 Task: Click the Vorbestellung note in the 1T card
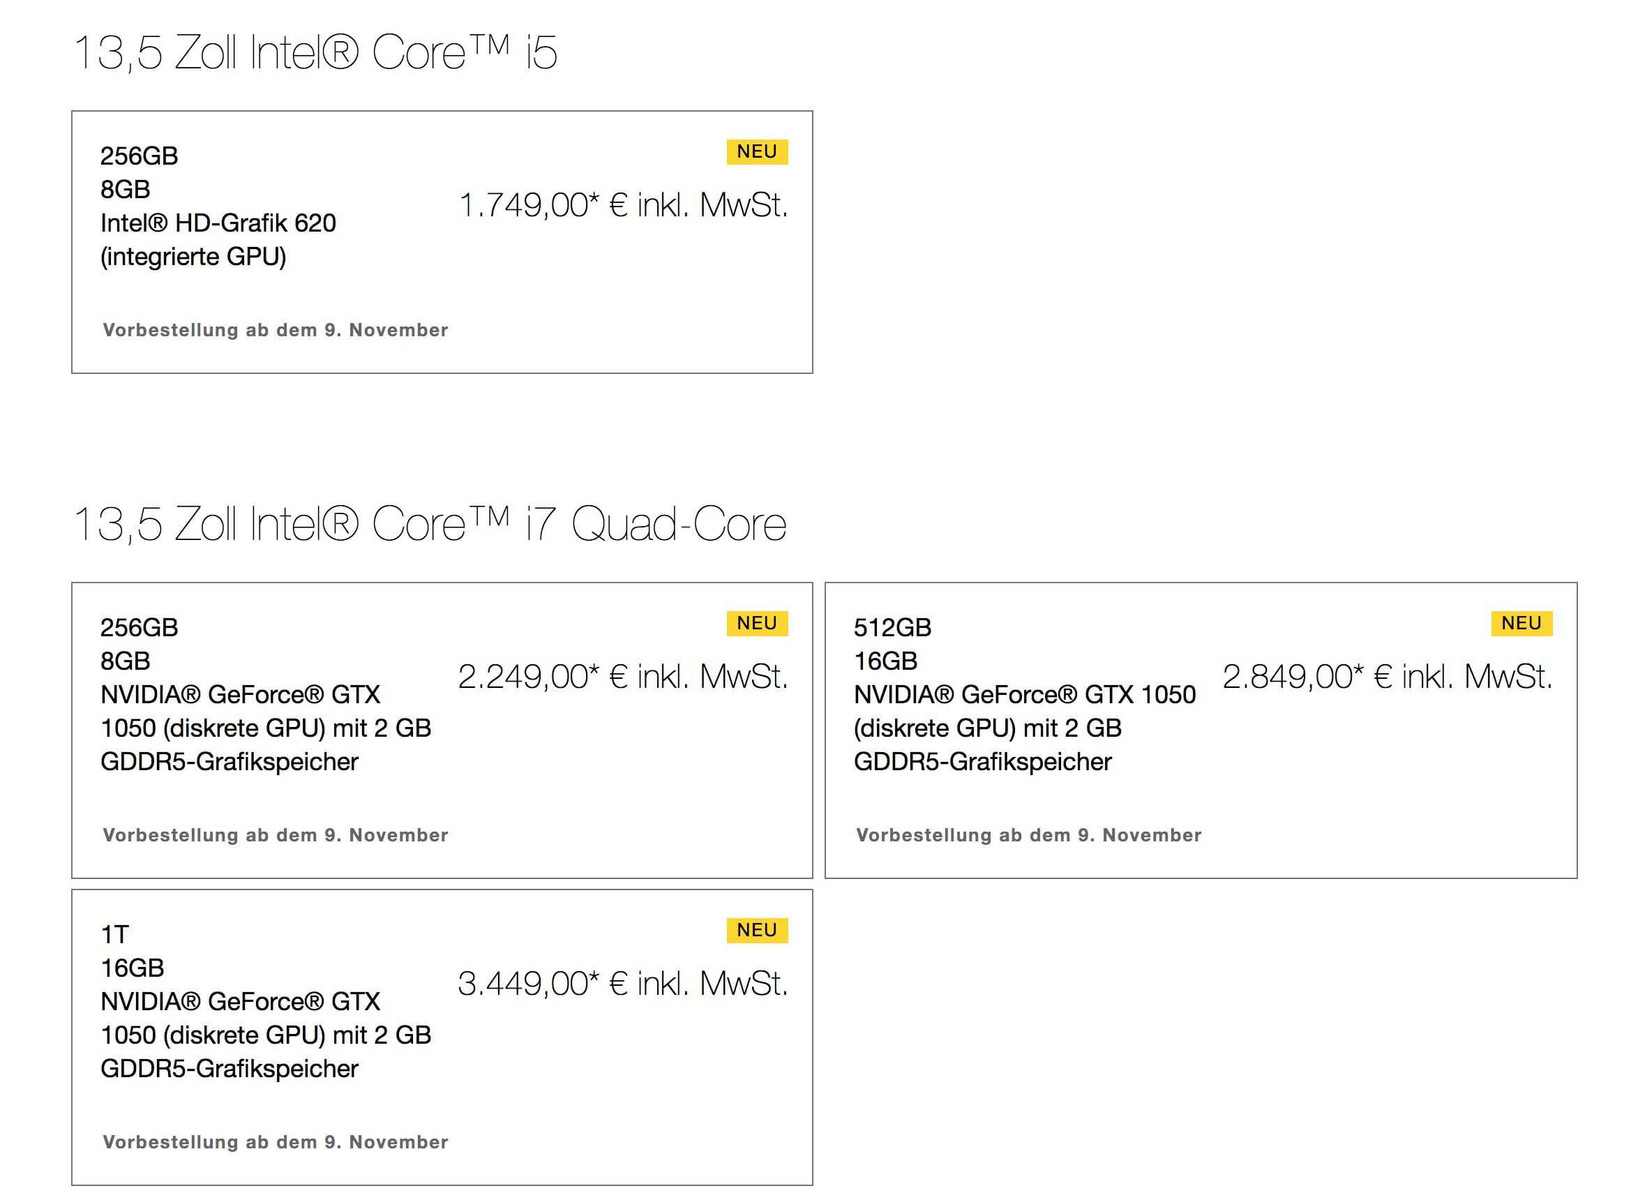coord(275,1143)
